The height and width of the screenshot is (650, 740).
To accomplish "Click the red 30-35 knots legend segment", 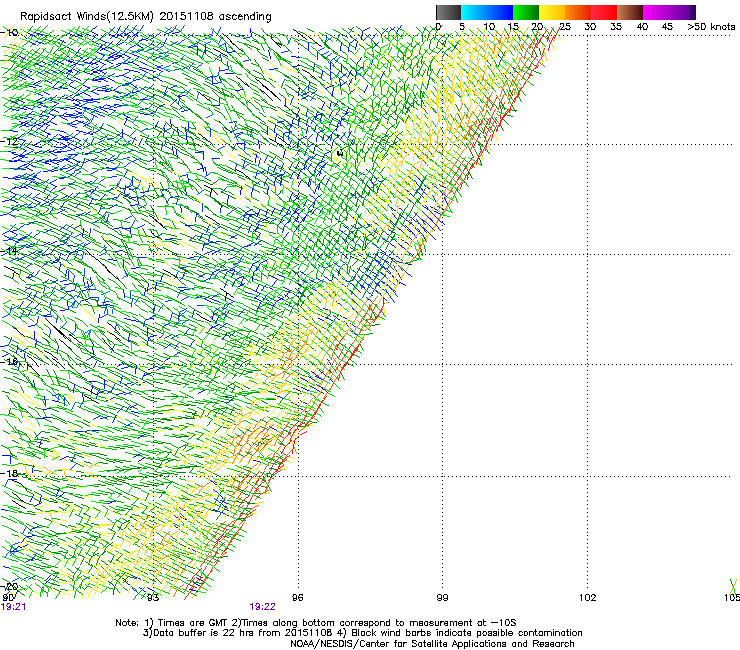I will point(604,12).
